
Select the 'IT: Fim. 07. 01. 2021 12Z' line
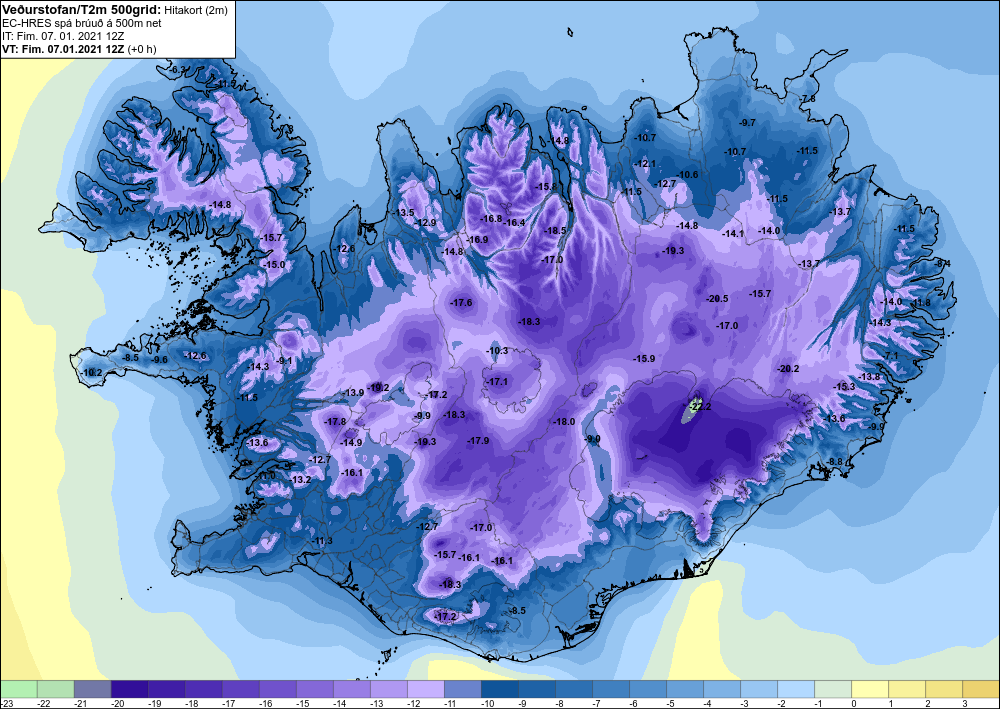(x=63, y=36)
